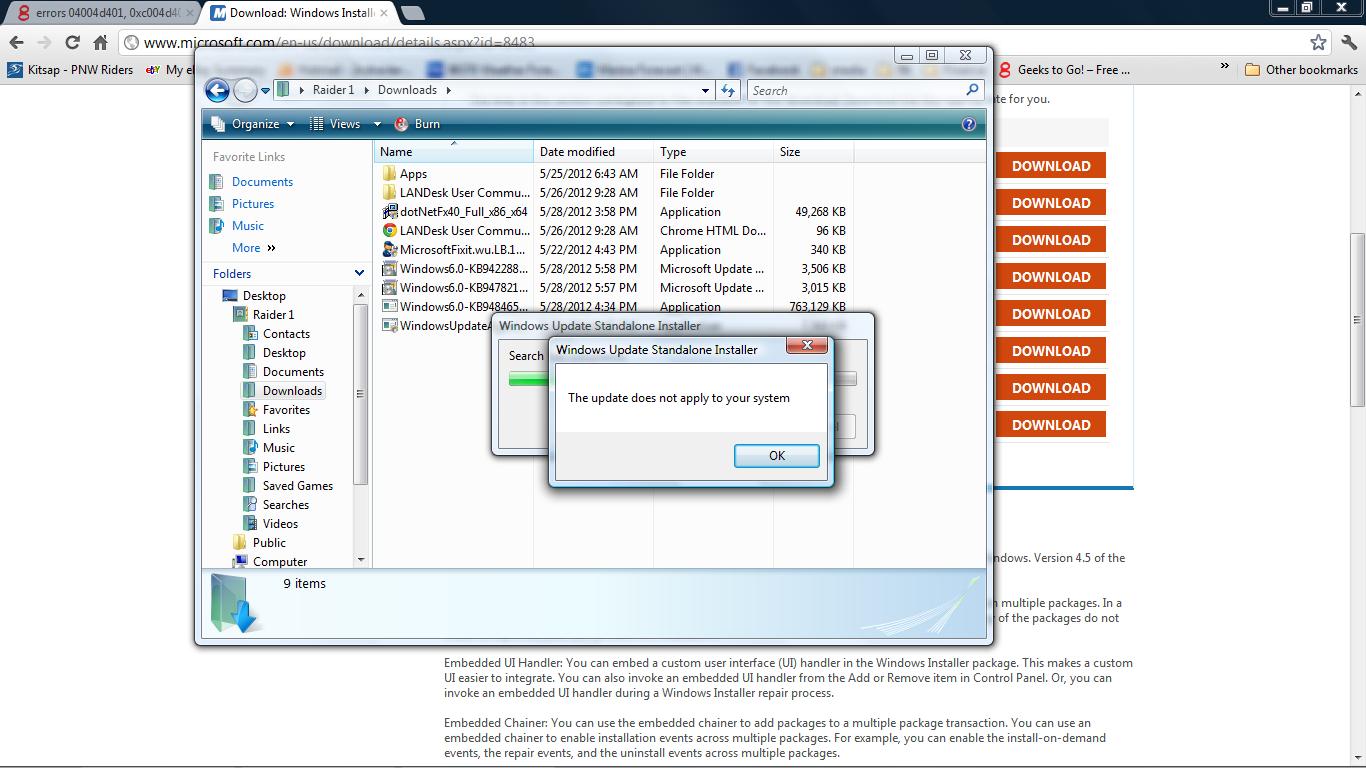1366x768 pixels.
Task: Open the Other bookmarks folder
Action: pyautogui.click(x=1301, y=70)
